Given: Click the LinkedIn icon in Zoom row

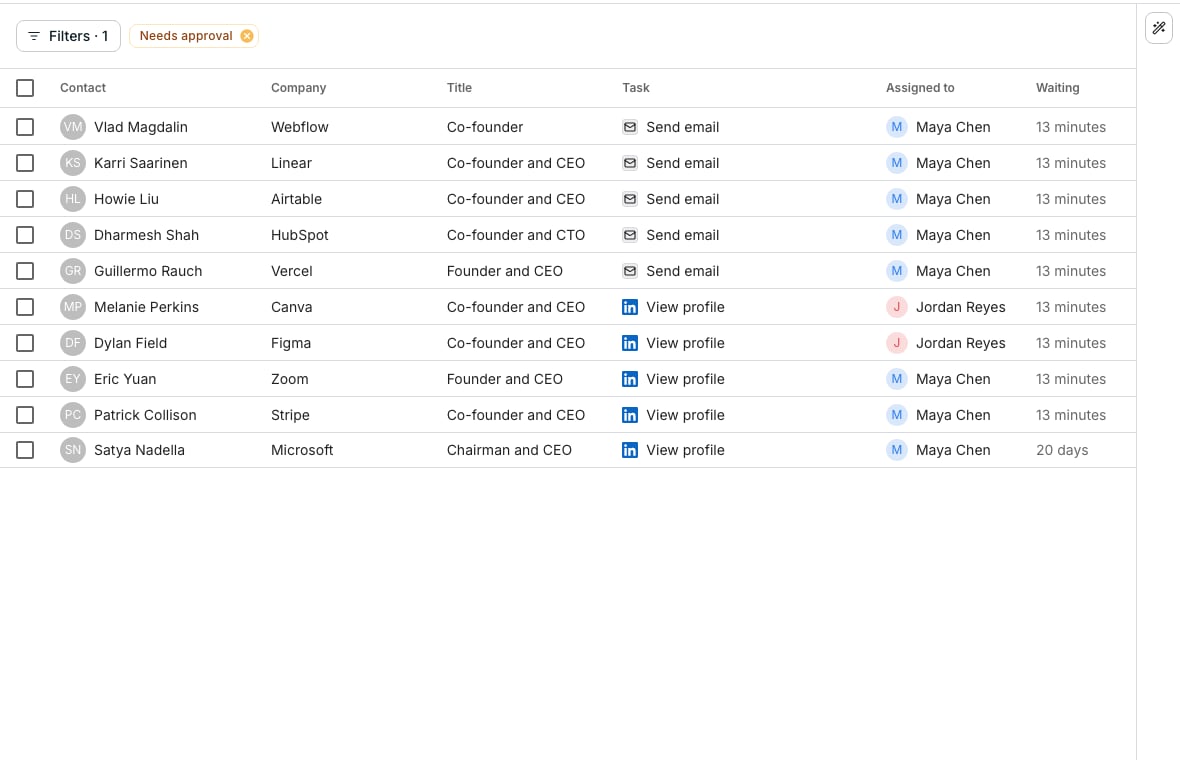Looking at the screenshot, I should point(630,379).
